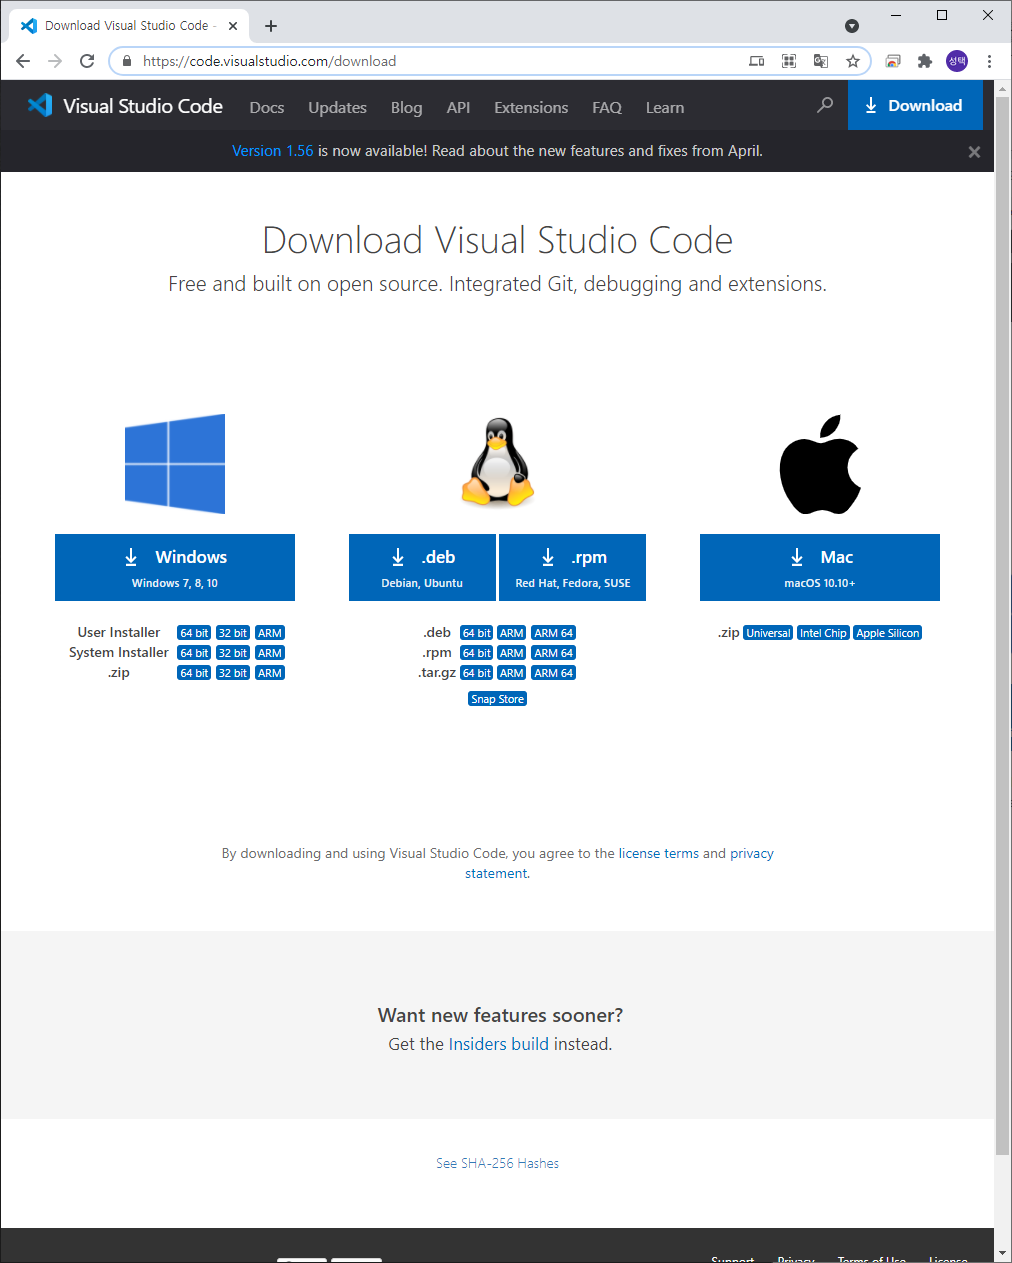Screen dimensions: 1012x1263
Task: Download Windows .zip 32 bit
Action: [x=233, y=673]
